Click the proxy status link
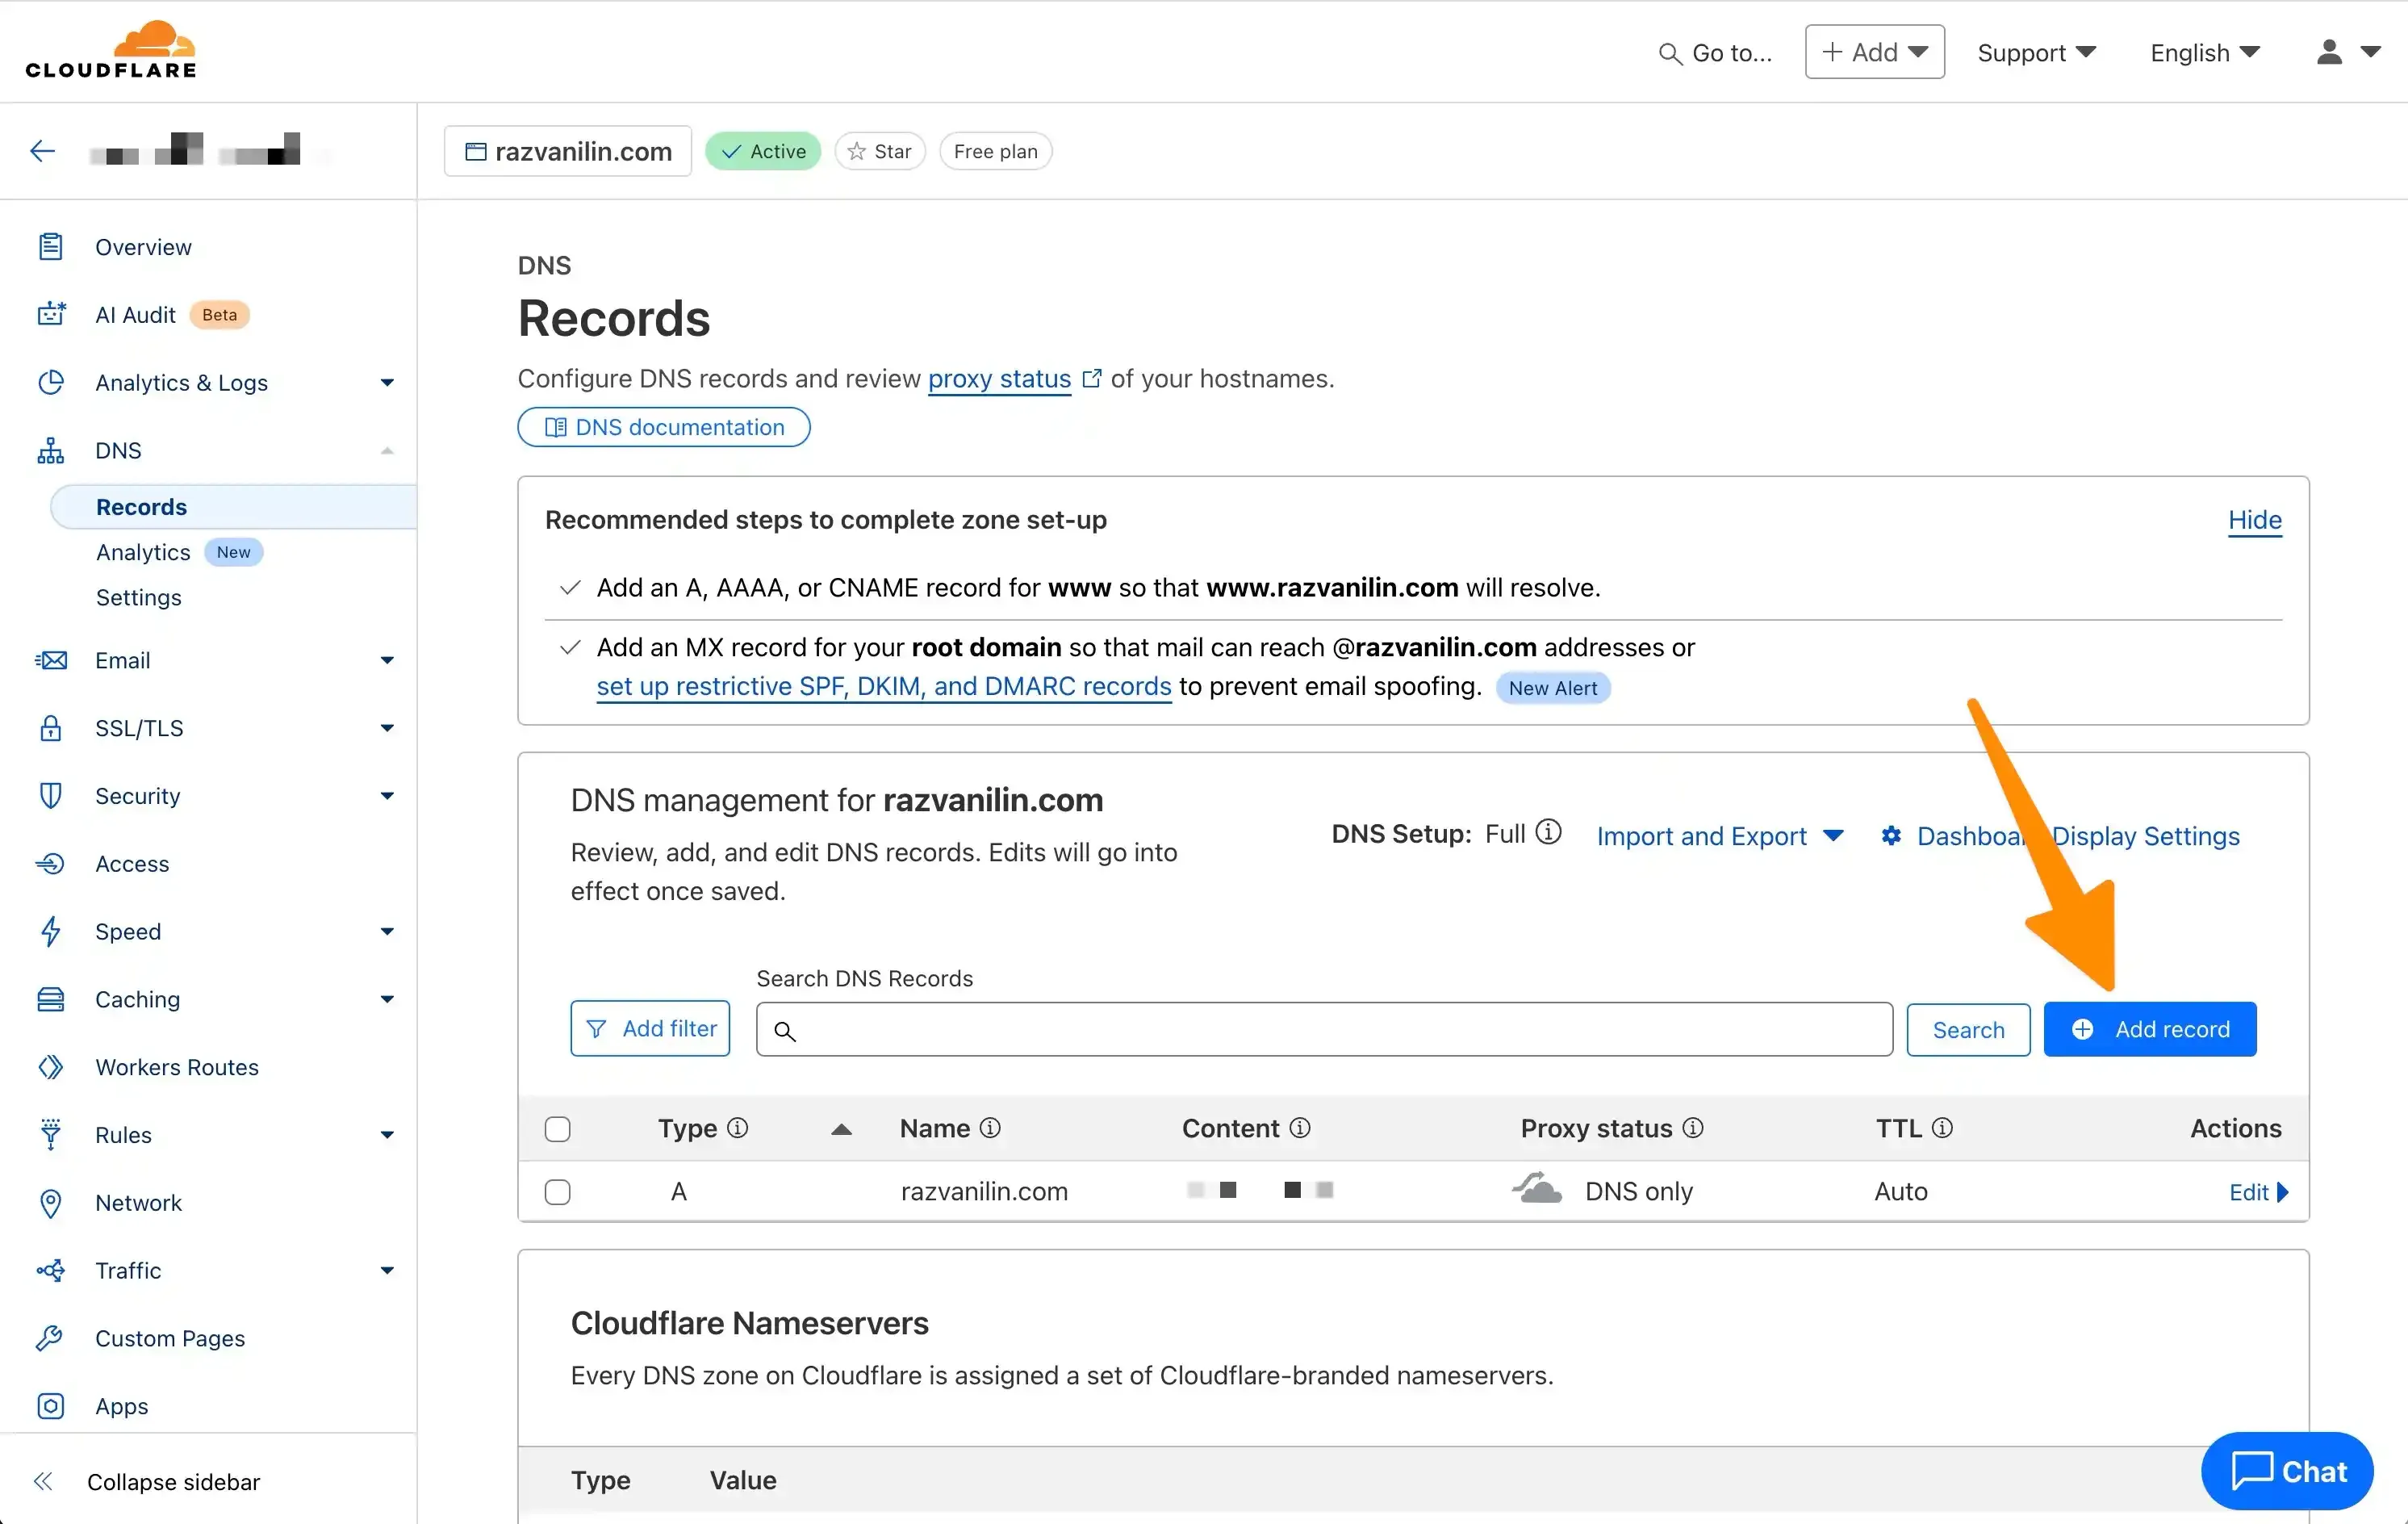 click(x=999, y=379)
